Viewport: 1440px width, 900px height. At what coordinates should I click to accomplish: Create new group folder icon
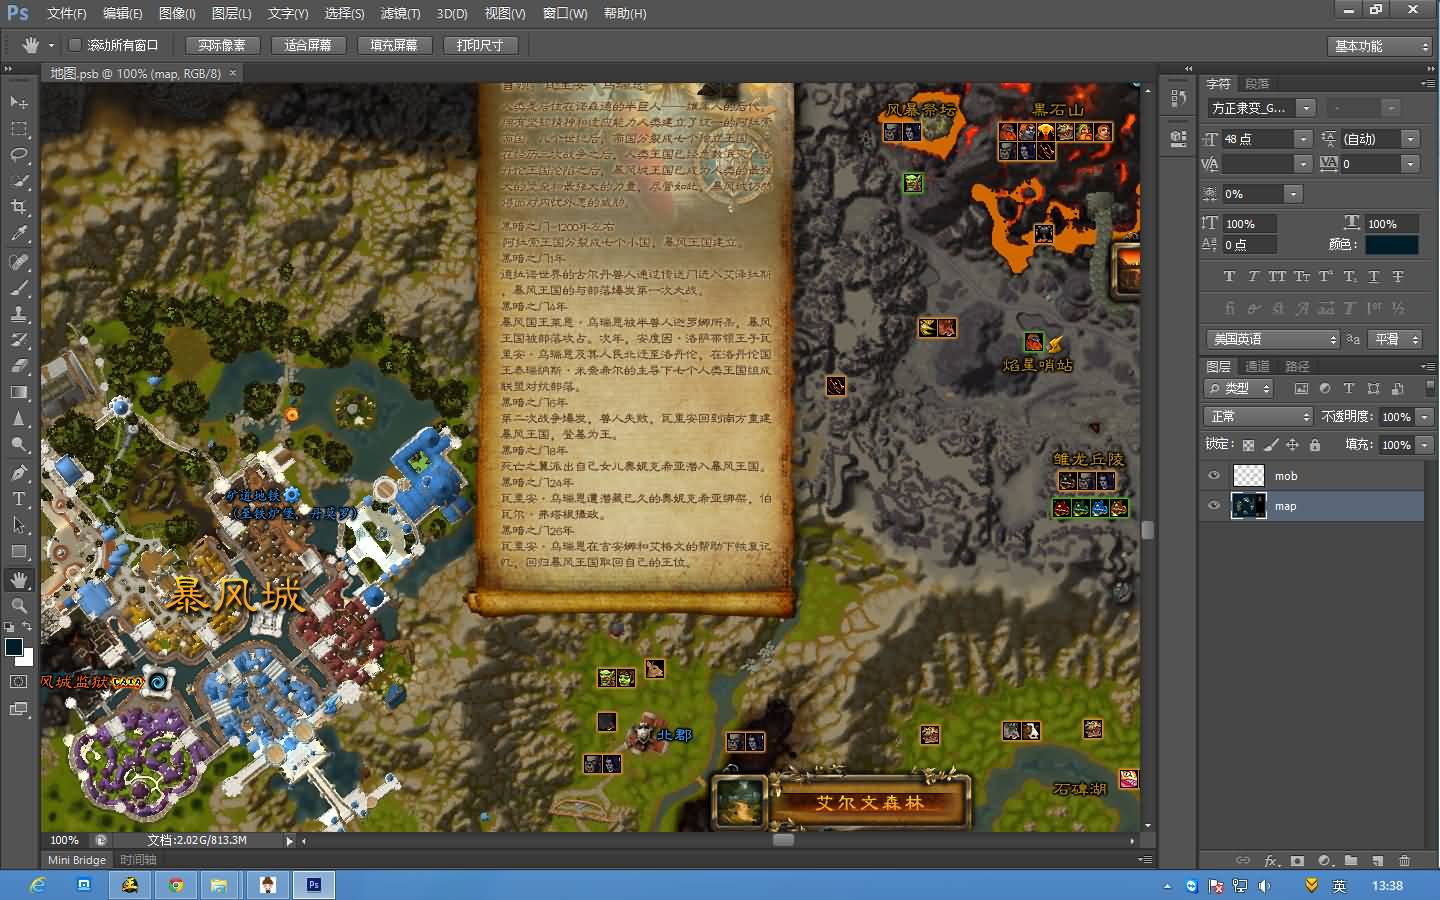[1351, 860]
